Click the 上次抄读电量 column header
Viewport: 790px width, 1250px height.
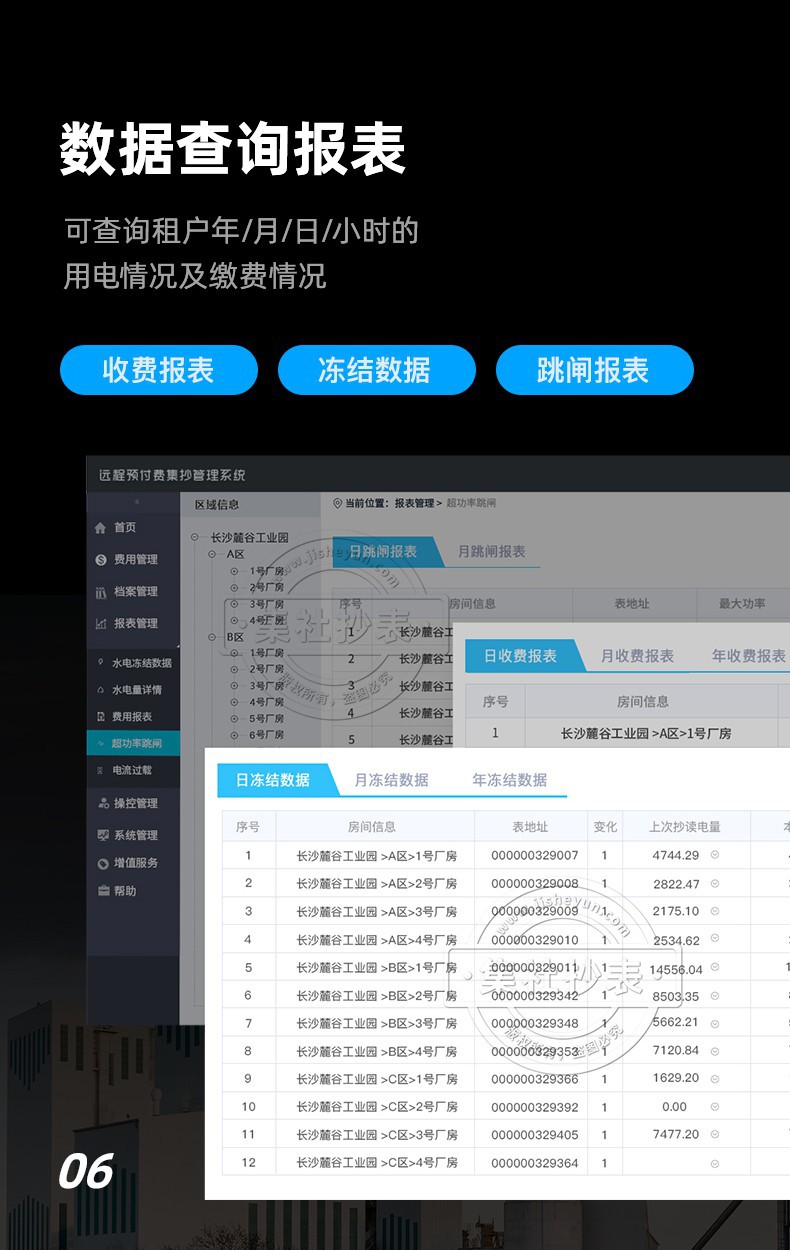(684, 827)
